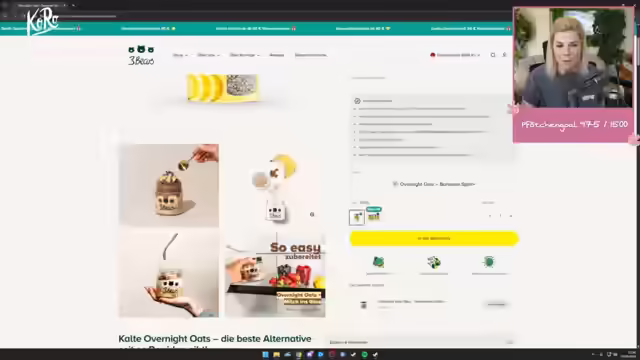The width and height of the screenshot is (640, 360).
Task: Click the 3Bears logo
Action: click(x=141, y=56)
